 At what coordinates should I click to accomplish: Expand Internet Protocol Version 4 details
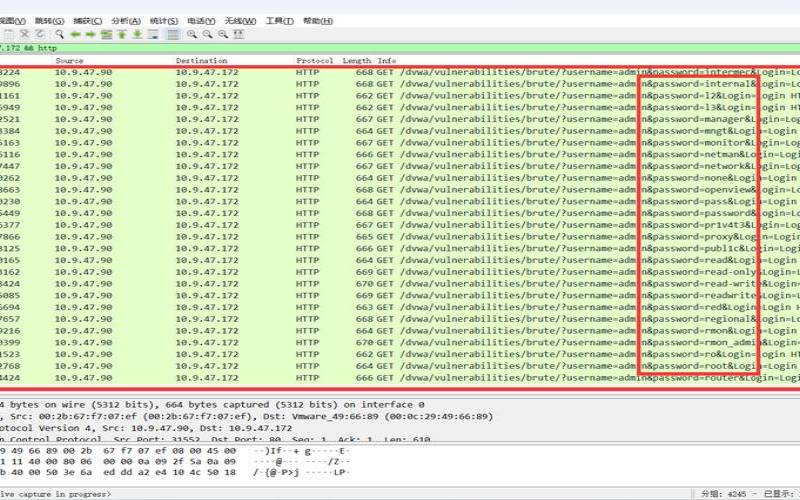(x=100, y=428)
